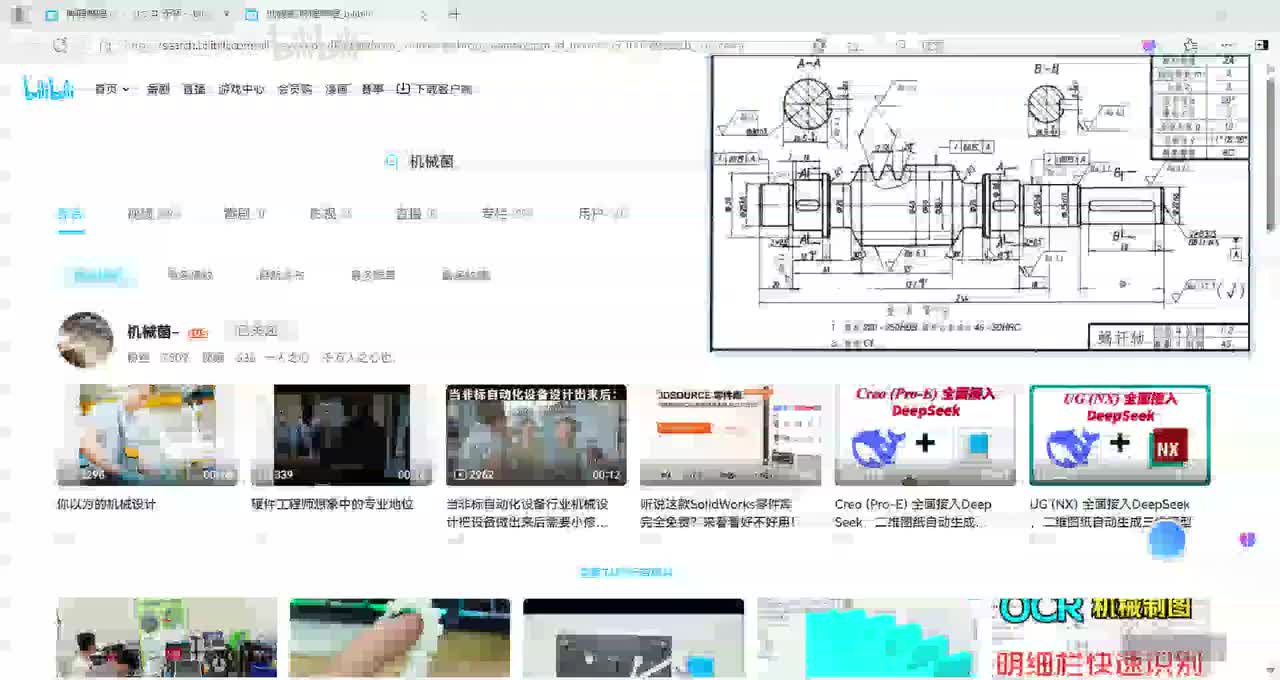Open the browser three-dots menu
Screen dimensions: 1280x680
click(x=1229, y=45)
